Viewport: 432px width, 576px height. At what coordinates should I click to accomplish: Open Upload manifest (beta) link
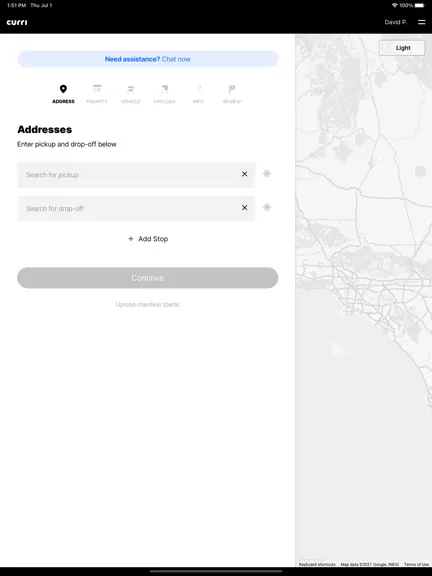(x=148, y=305)
